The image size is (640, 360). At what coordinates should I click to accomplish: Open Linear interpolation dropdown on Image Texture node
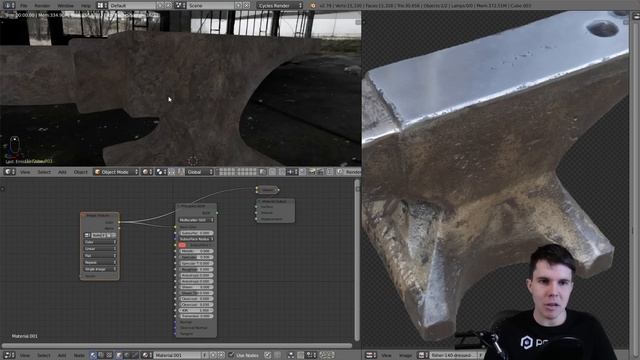[x=100, y=249]
